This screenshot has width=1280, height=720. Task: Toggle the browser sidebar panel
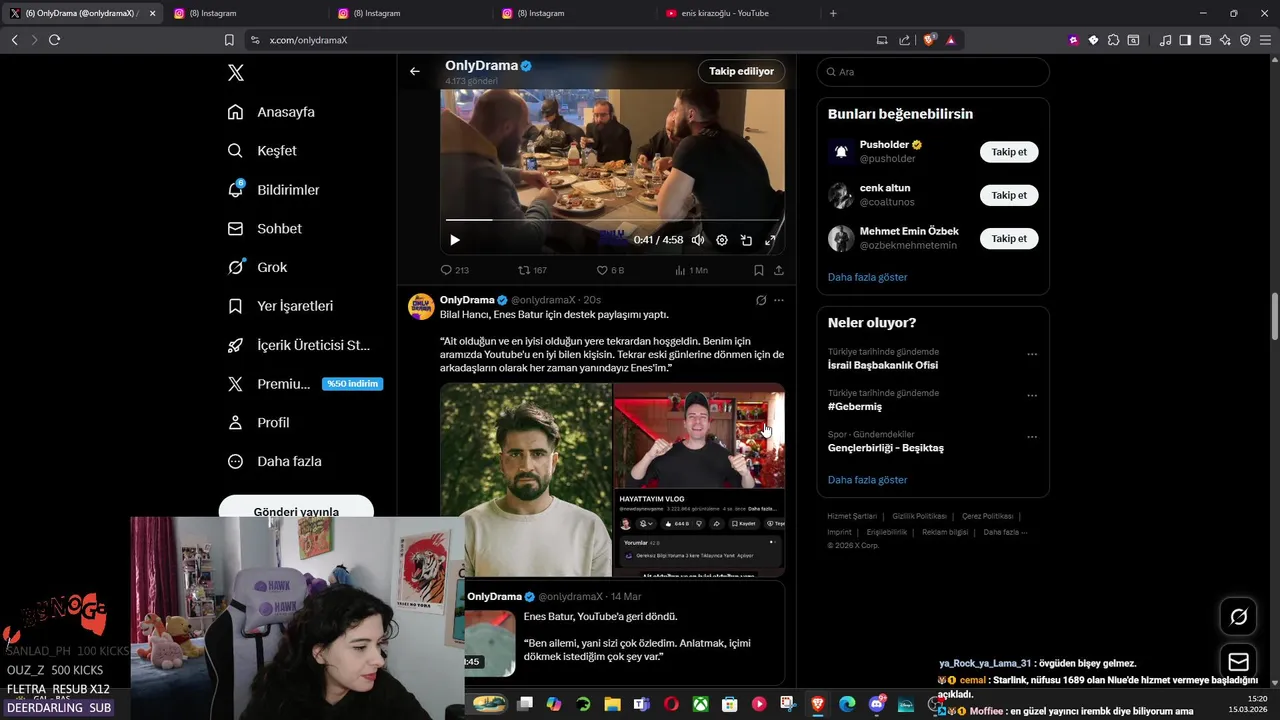(1185, 40)
